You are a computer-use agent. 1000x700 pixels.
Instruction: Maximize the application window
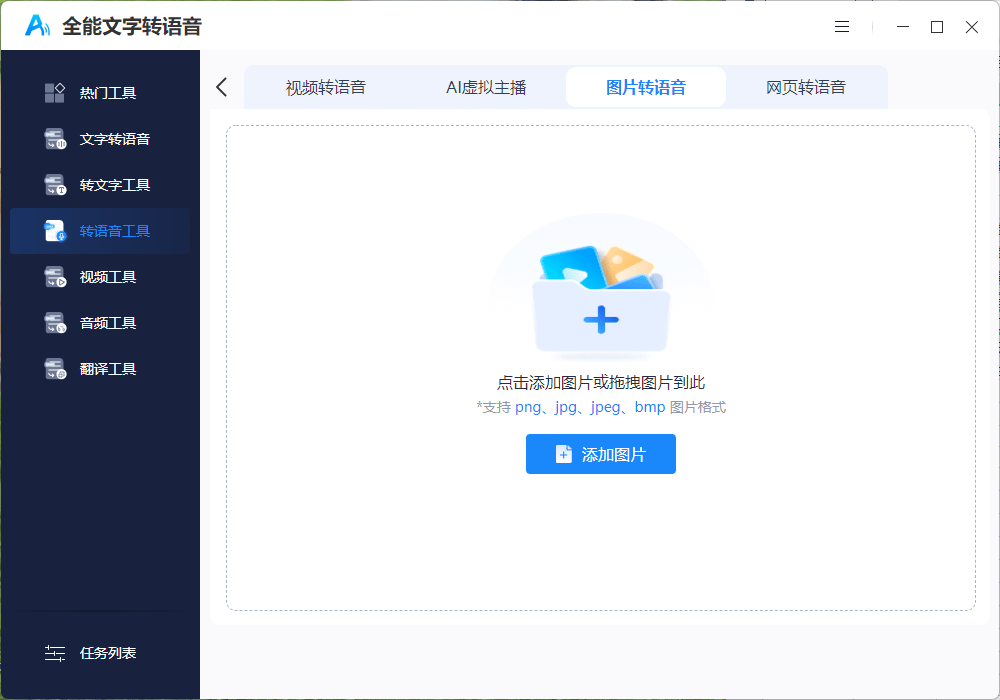pos(937,27)
